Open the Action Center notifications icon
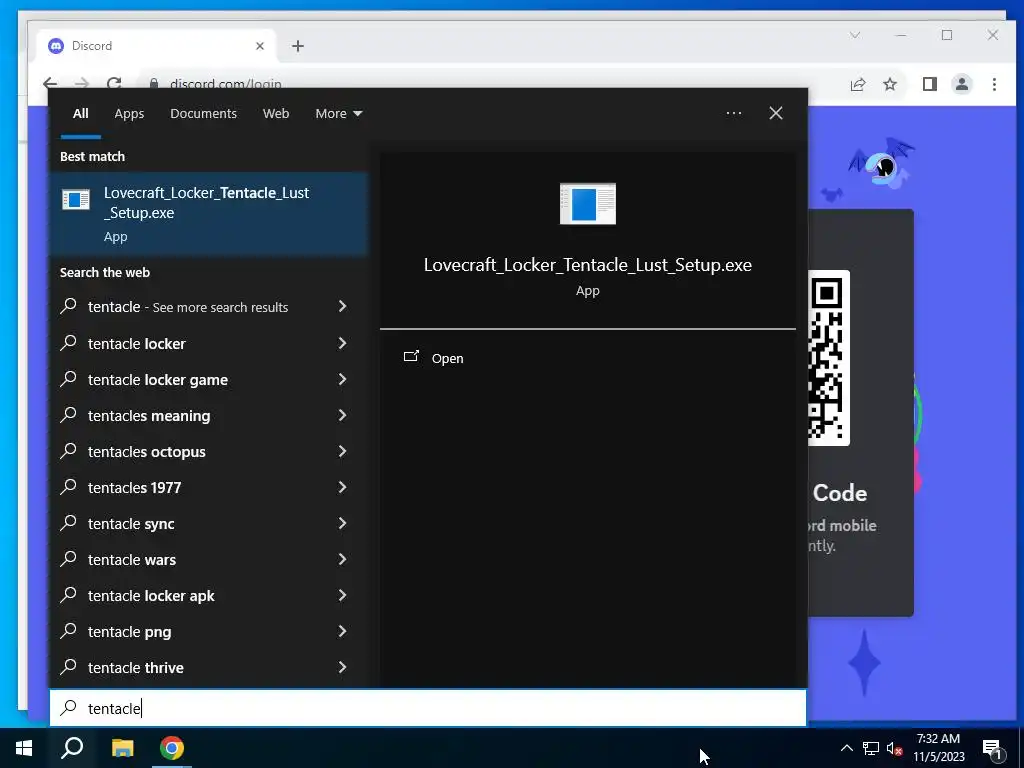The width and height of the screenshot is (1024, 768). pyautogui.click(x=993, y=748)
